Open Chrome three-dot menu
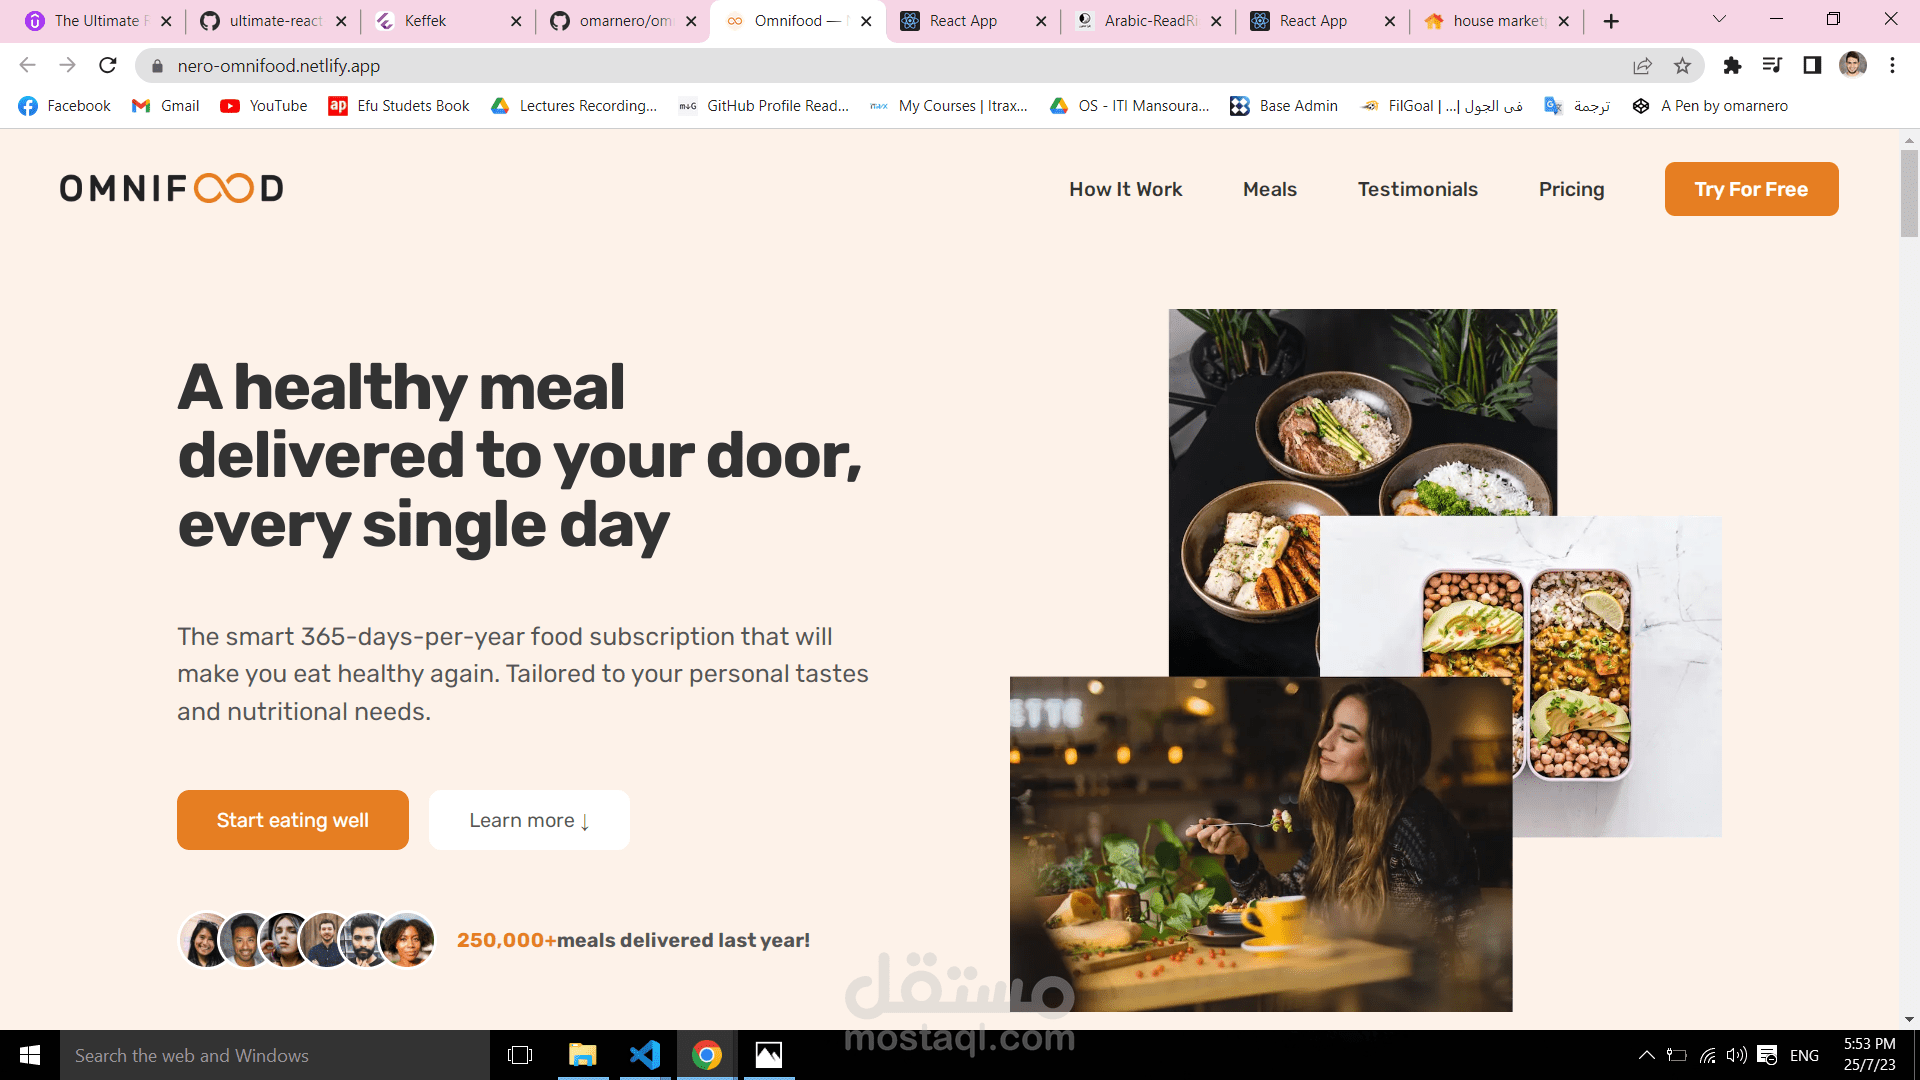 tap(1892, 65)
